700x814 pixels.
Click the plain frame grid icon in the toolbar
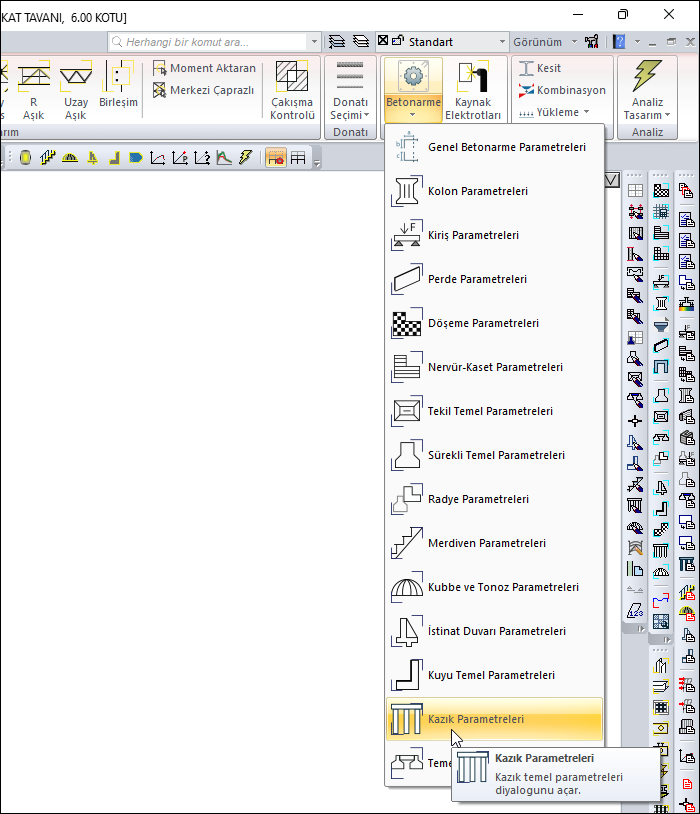pyautogui.click(x=298, y=158)
